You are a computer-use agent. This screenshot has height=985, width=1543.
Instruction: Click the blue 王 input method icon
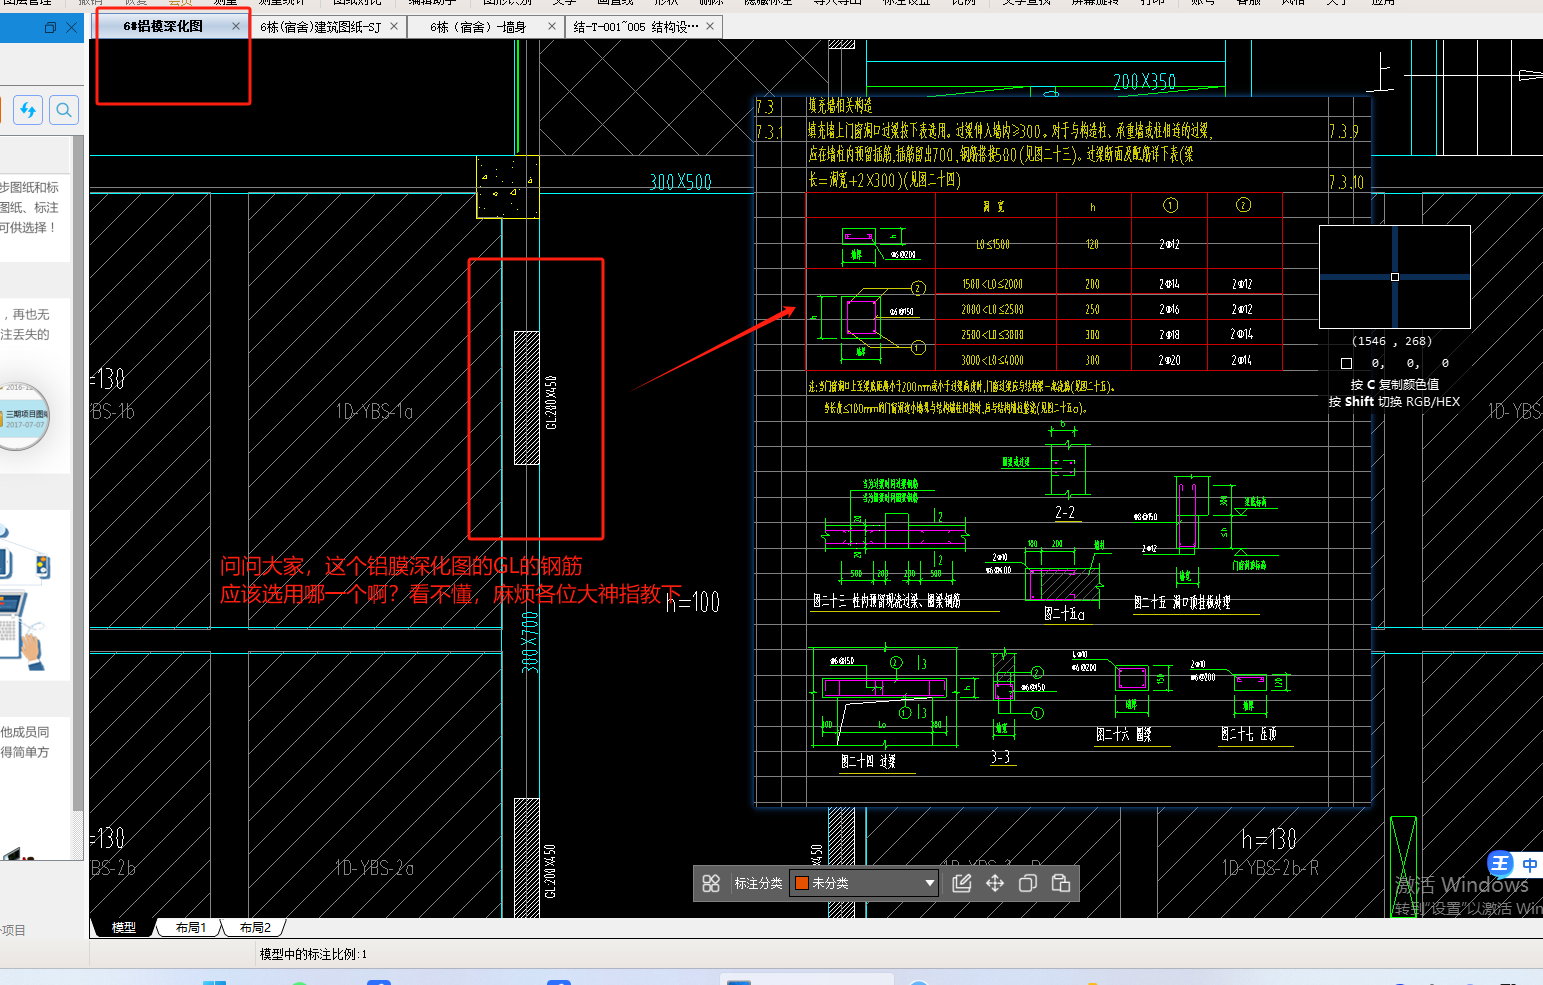point(1500,863)
